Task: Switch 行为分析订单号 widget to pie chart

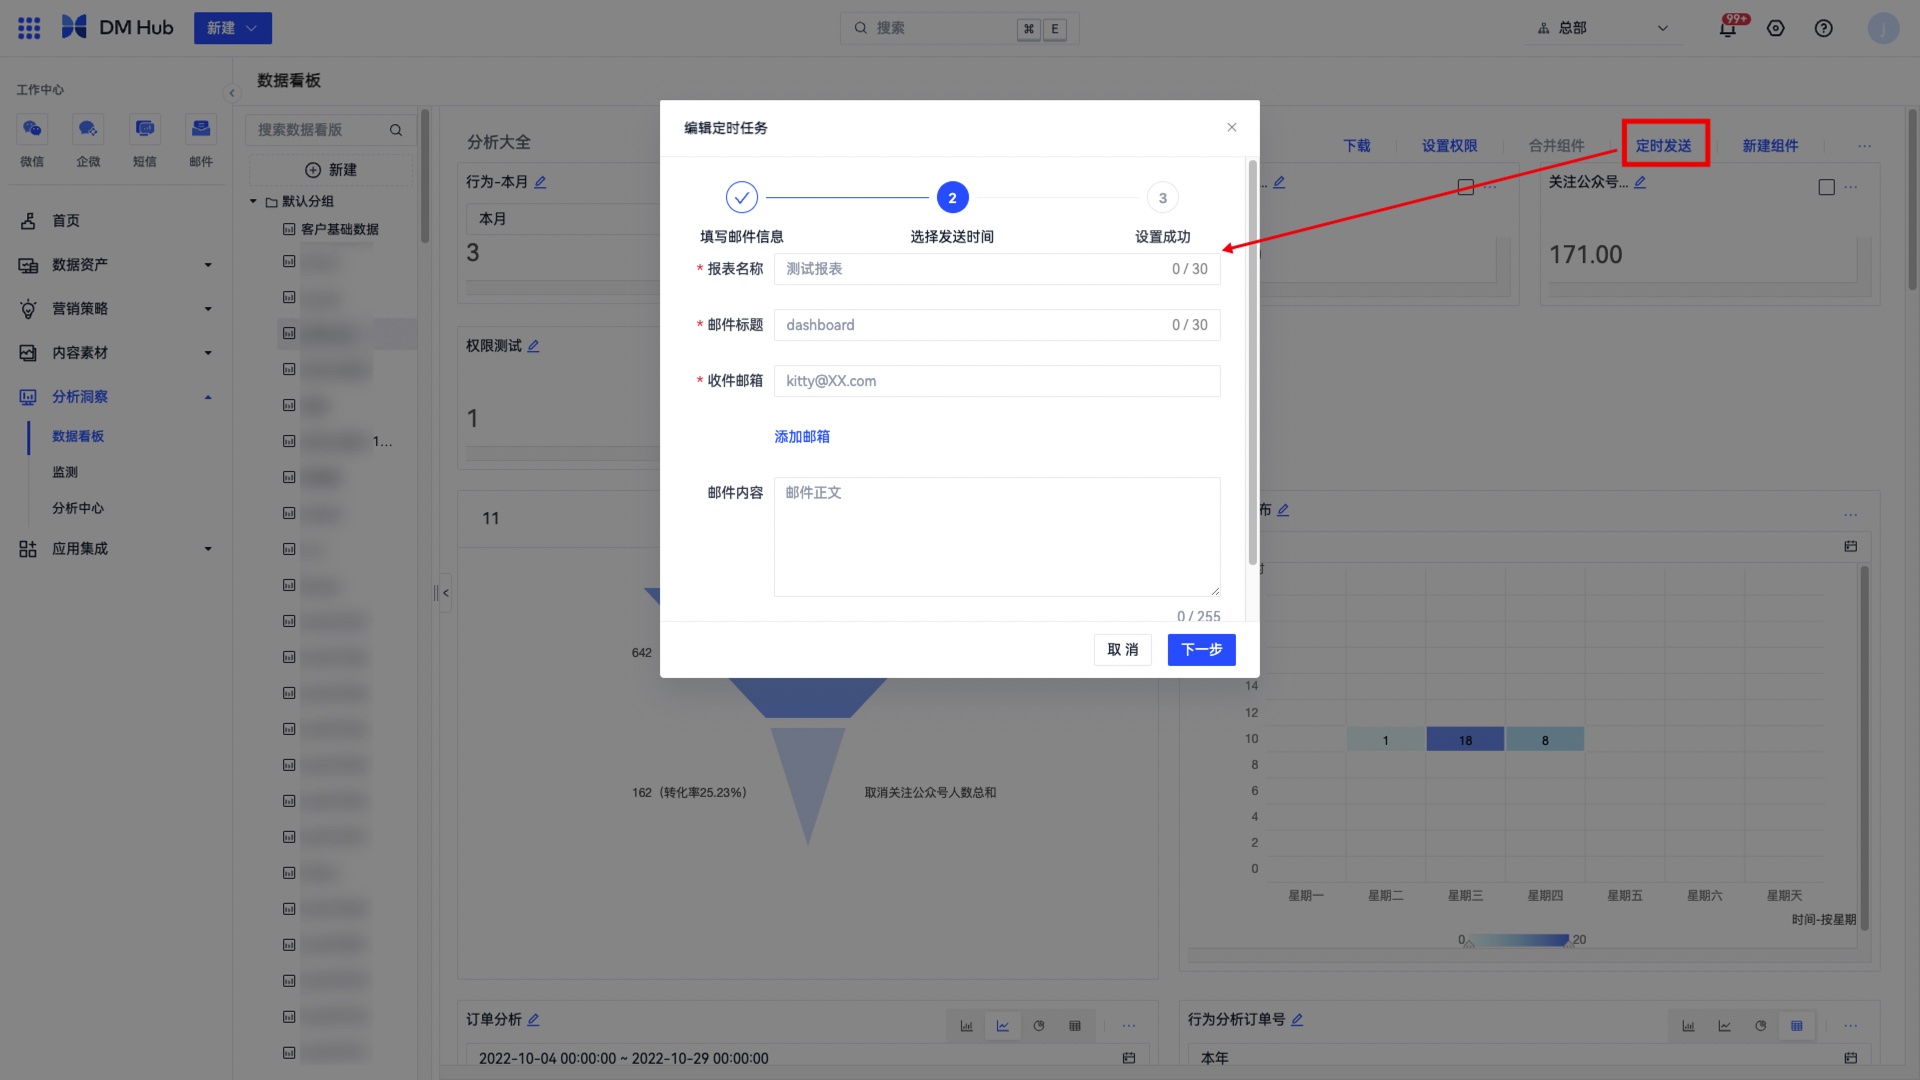Action: pyautogui.click(x=1761, y=1026)
